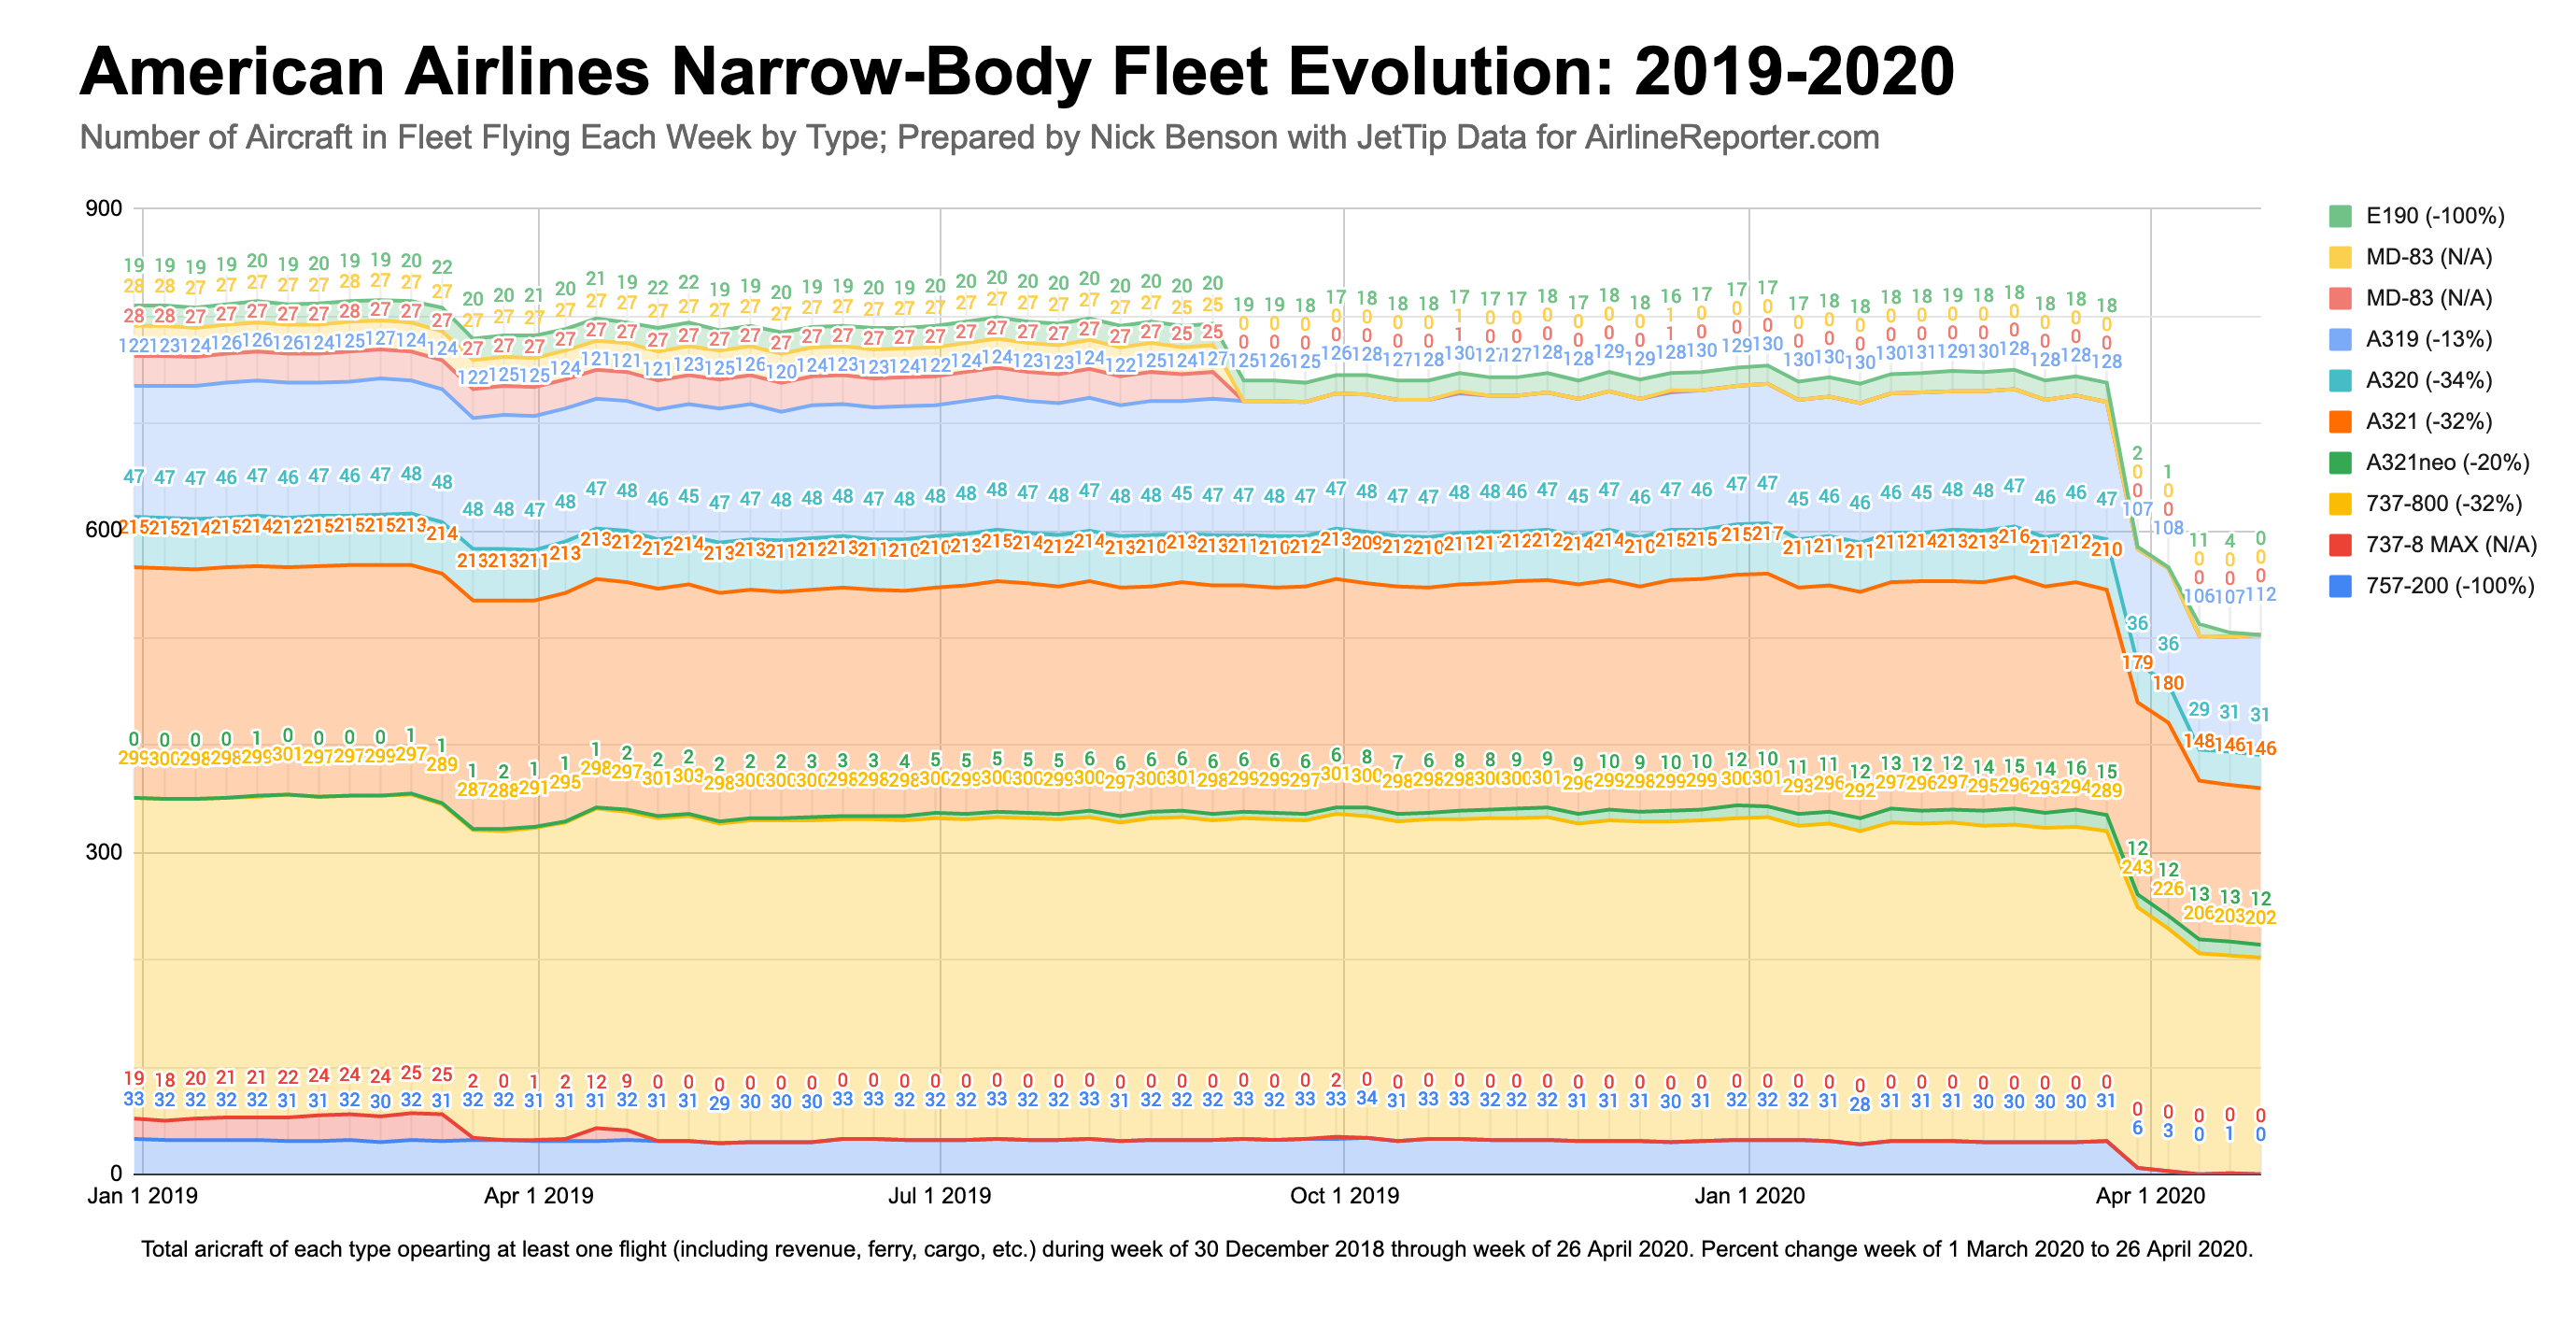
Task: Click the 'Jan 1 2019' axis label
Action: click(x=142, y=1195)
